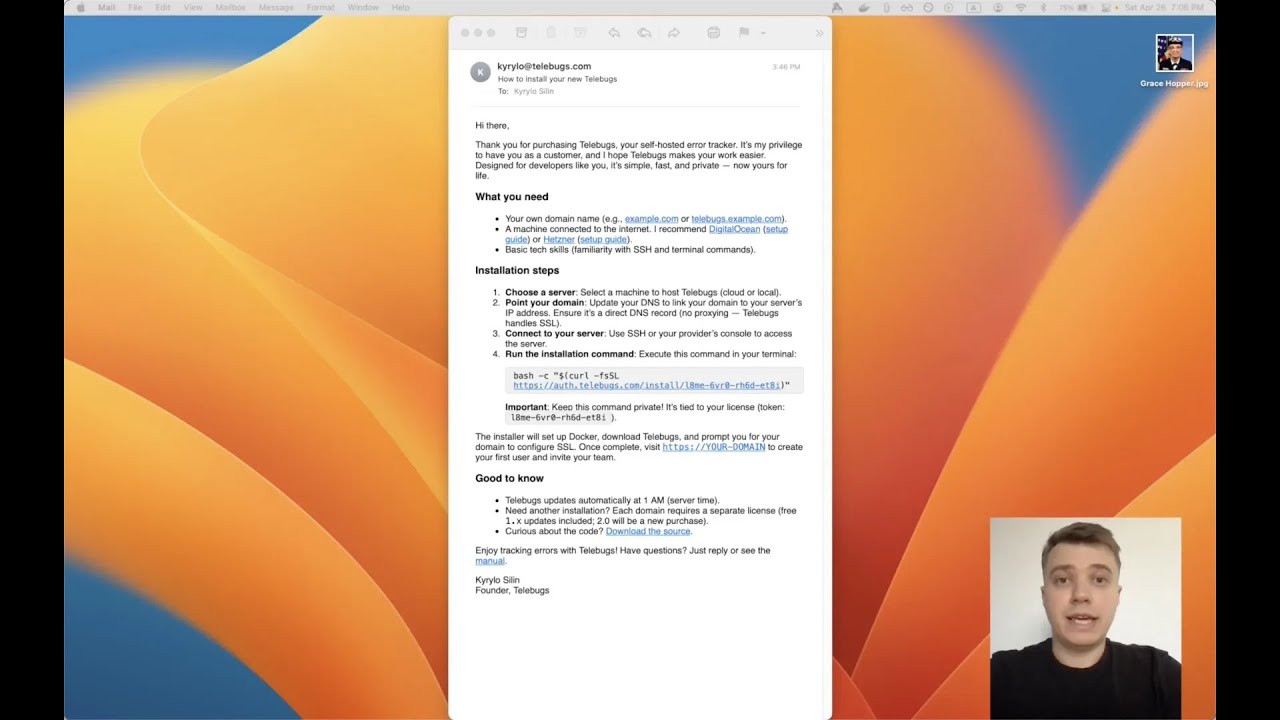Click the battery indicator in menu bar
Screen dimensions: 1280x720
(x=1073, y=7)
